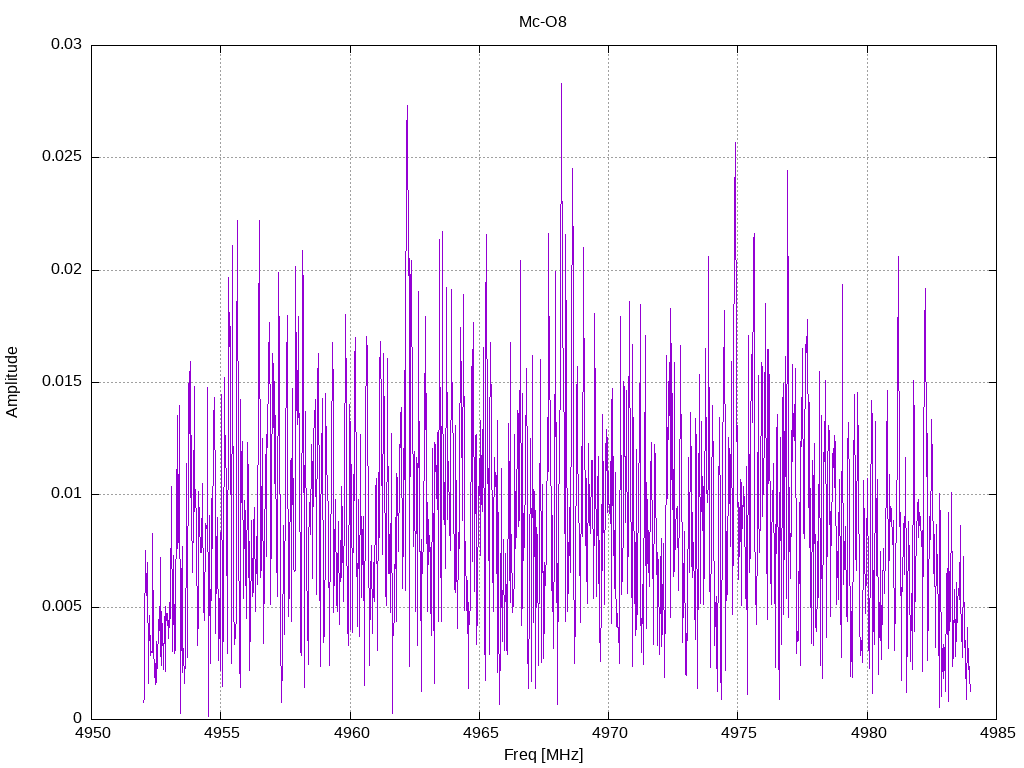Click the y-axis tick label 0.025
Screen dimensions: 1024x768
(62, 157)
